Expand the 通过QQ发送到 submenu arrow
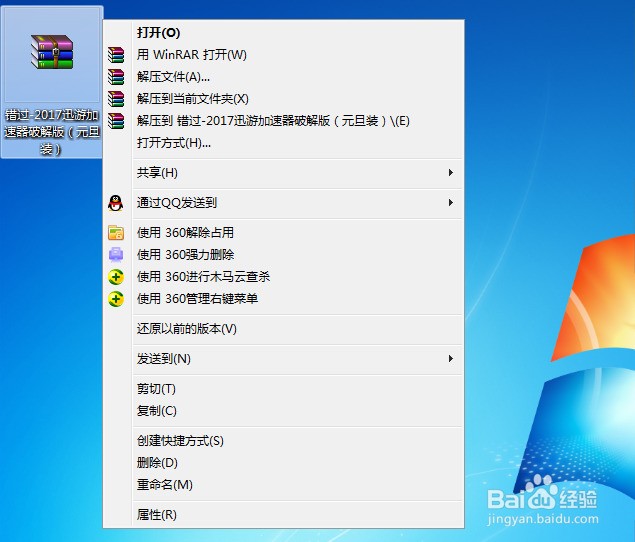Screen dimensions: 635x542 click(x=450, y=203)
